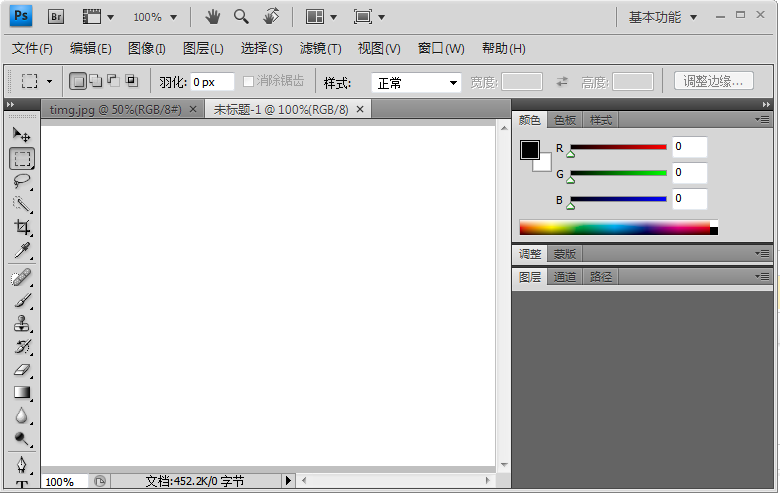Select the Eyedropper tool
This screenshot has height=495, width=780.
22,250
